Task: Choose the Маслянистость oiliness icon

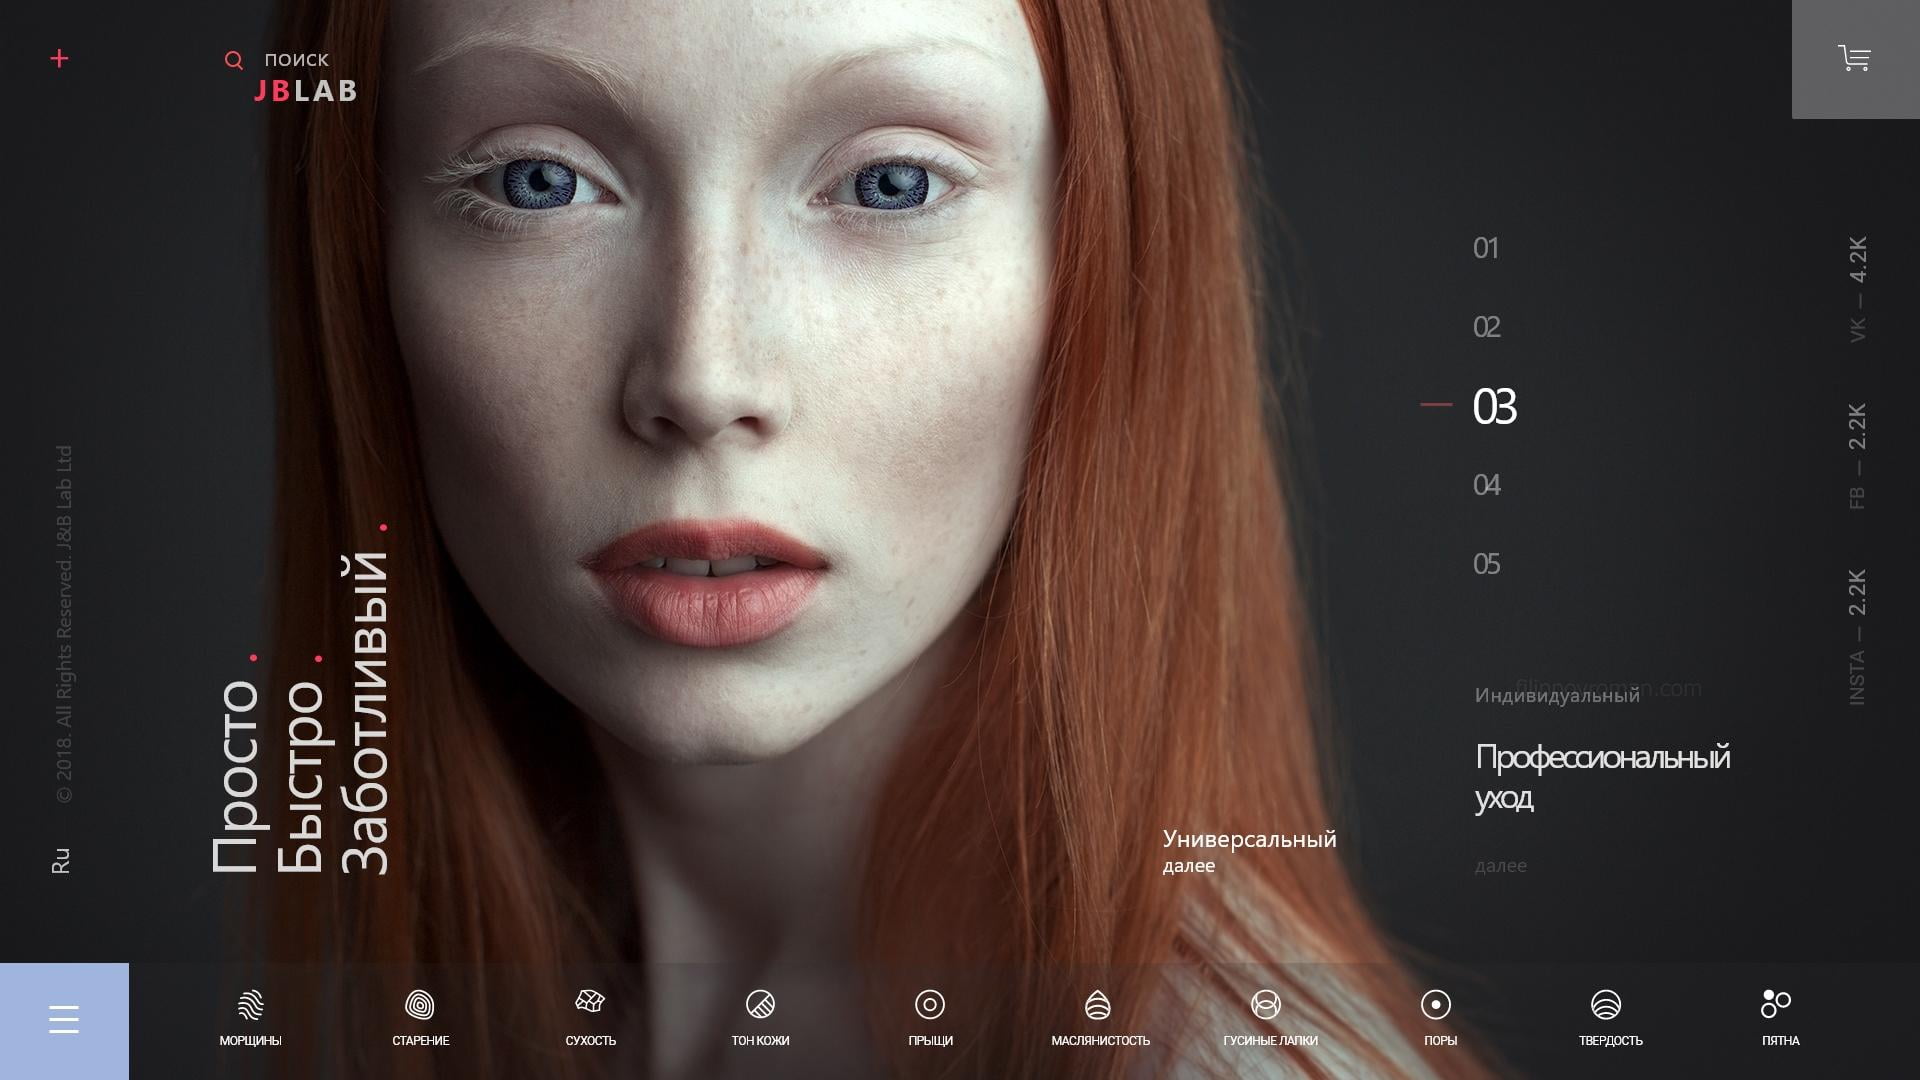Action: [x=1098, y=1004]
